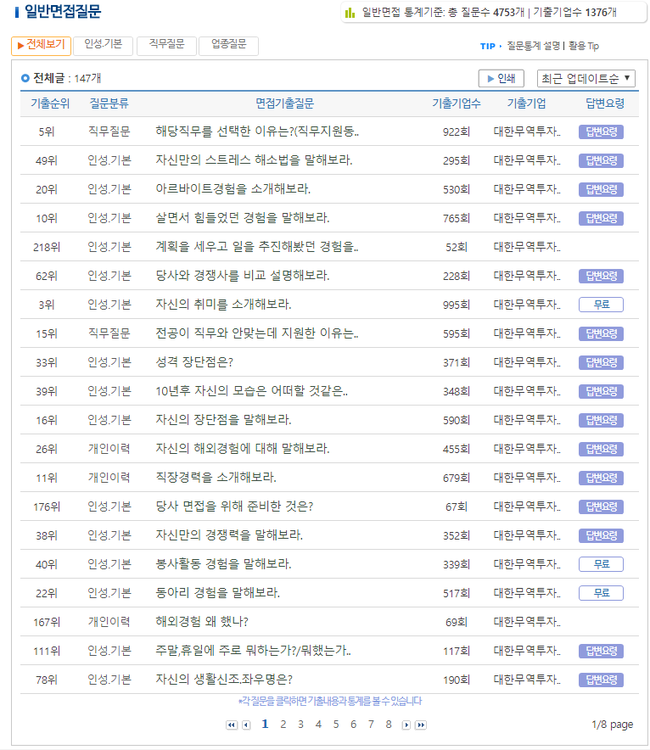Click the 질문분류 column header
650x750 pixels.
(109, 104)
